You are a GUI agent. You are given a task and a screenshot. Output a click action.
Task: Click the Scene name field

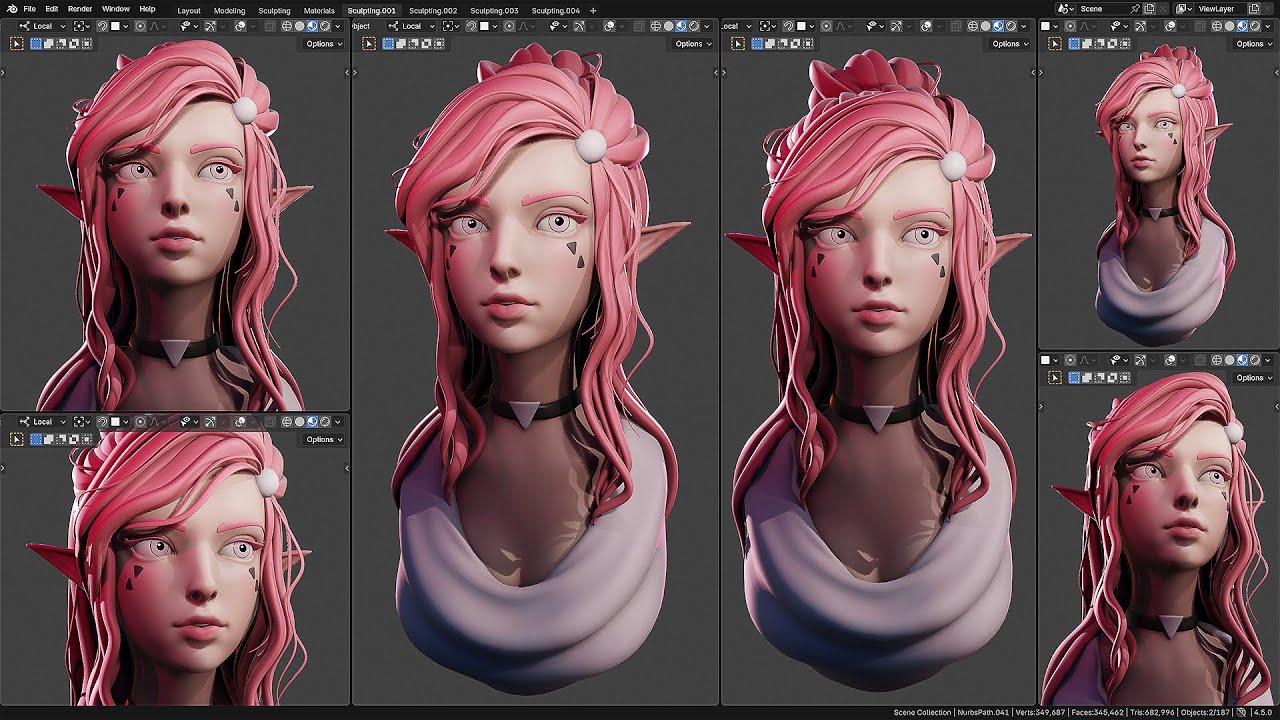pos(1104,9)
